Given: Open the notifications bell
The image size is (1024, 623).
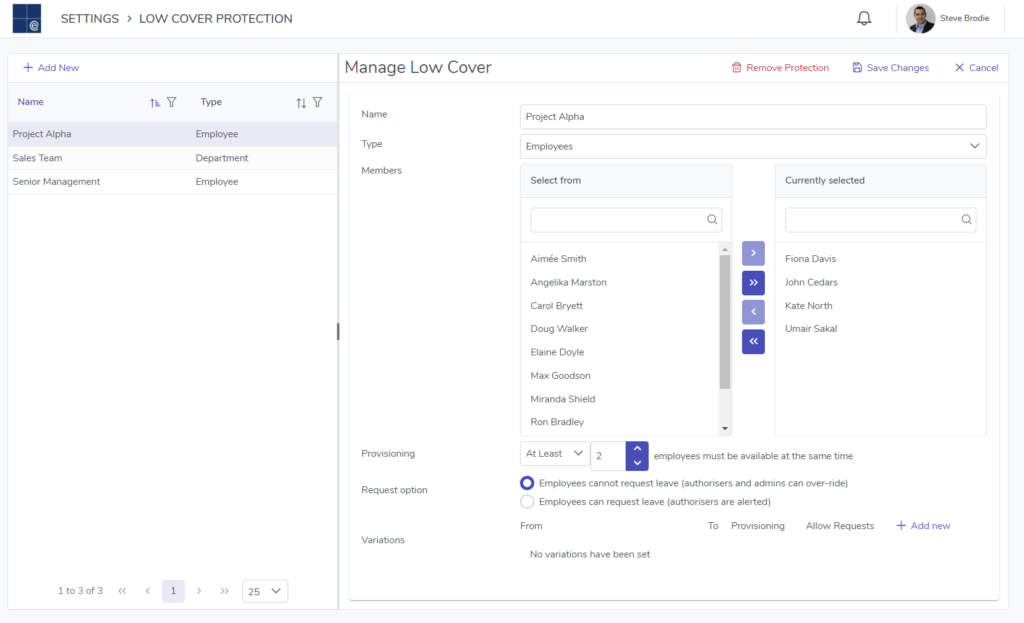Looking at the screenshot, I should pos(864,18).
